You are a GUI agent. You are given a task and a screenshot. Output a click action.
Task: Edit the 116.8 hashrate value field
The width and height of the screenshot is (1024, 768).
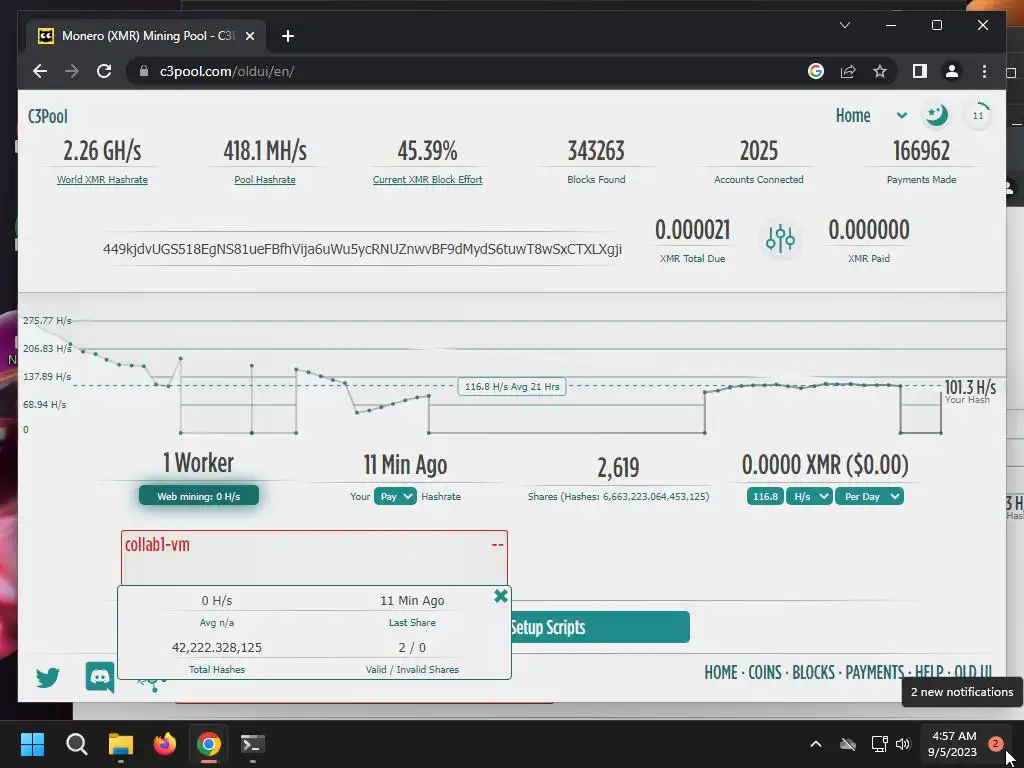765,496
